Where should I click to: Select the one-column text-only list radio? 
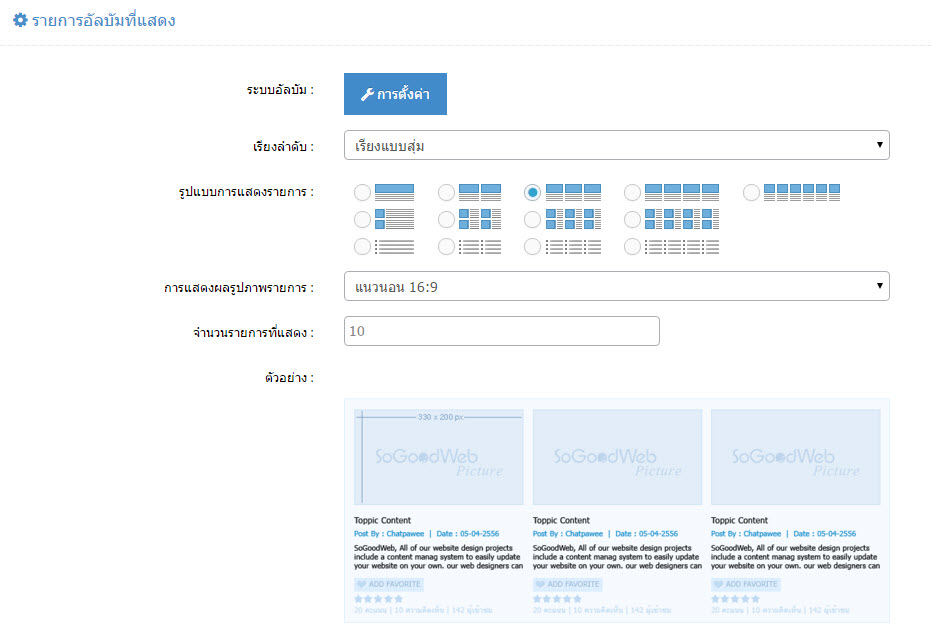point(362,246)
